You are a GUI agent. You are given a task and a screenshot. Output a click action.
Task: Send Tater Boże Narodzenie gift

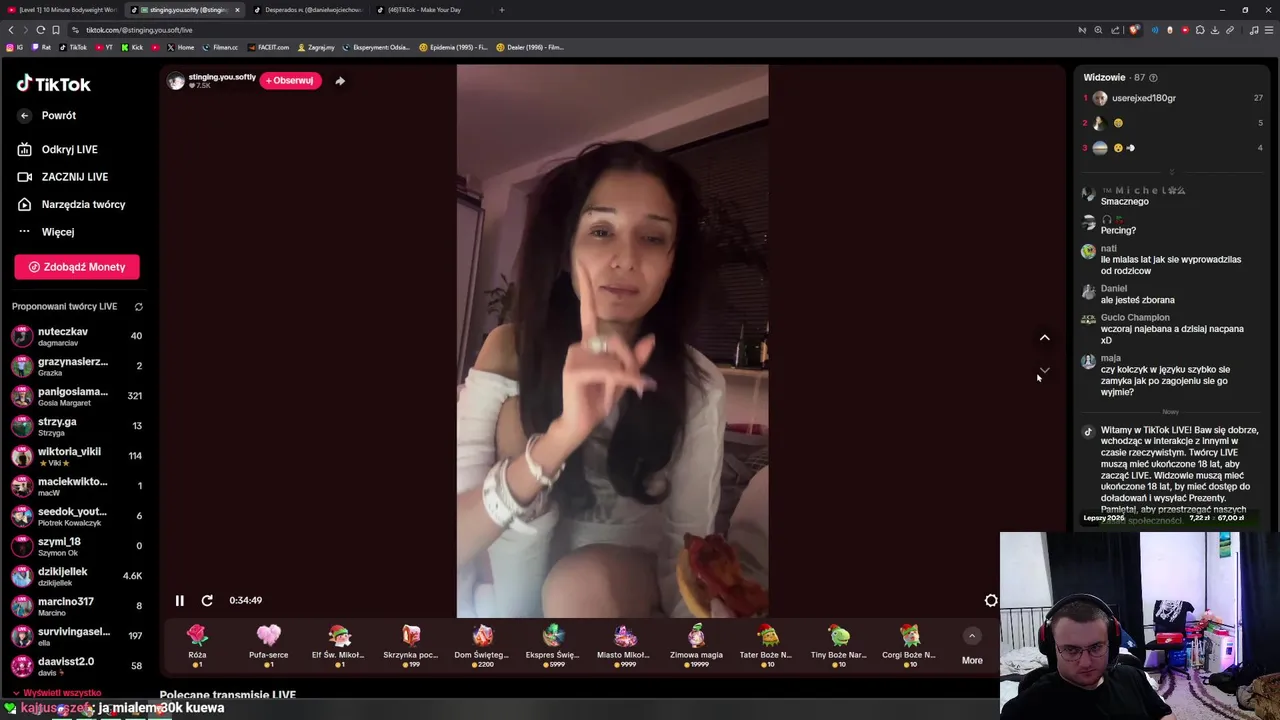click(767, 646)
